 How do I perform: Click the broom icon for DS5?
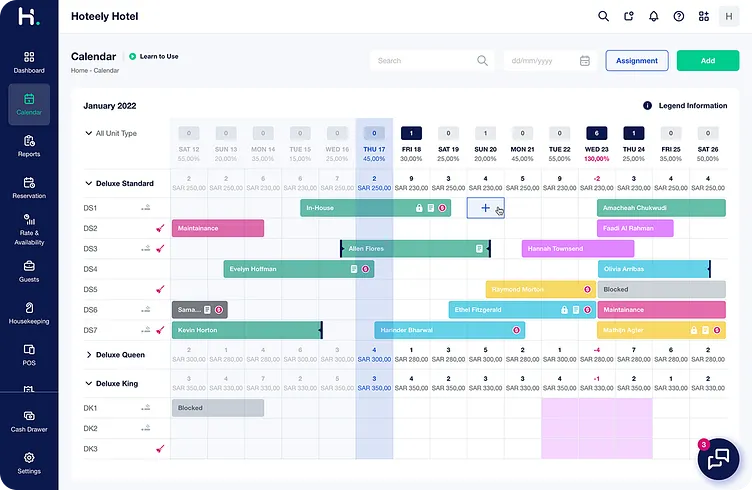click(160, 289)
